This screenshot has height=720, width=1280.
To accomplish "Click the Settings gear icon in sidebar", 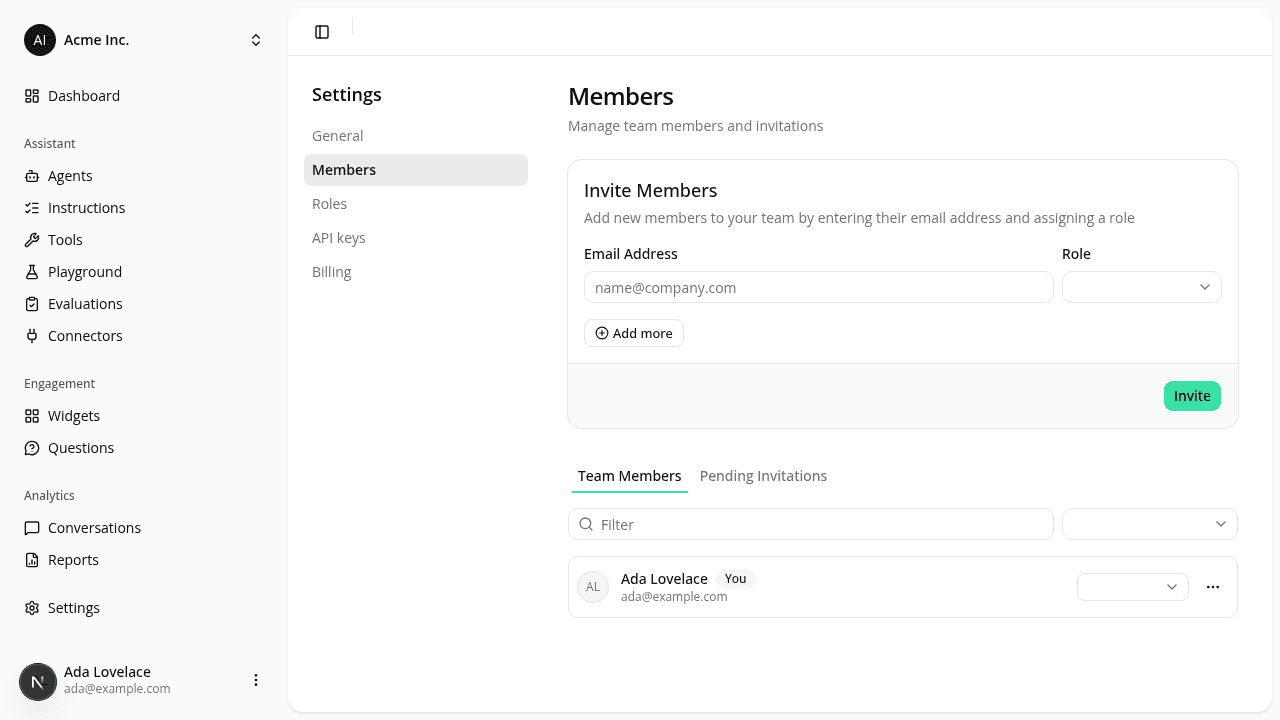I will (32, 608).
